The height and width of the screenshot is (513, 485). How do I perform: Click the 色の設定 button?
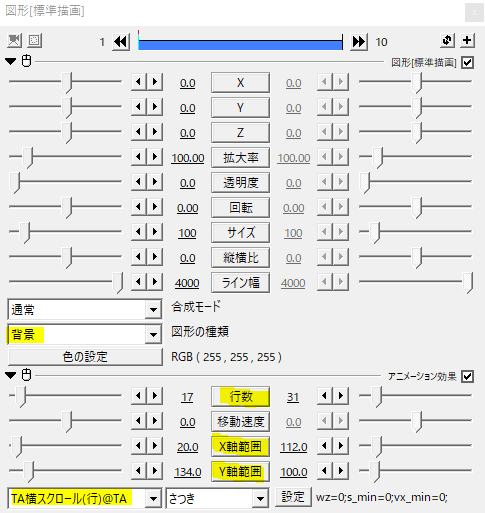point(85,357)
